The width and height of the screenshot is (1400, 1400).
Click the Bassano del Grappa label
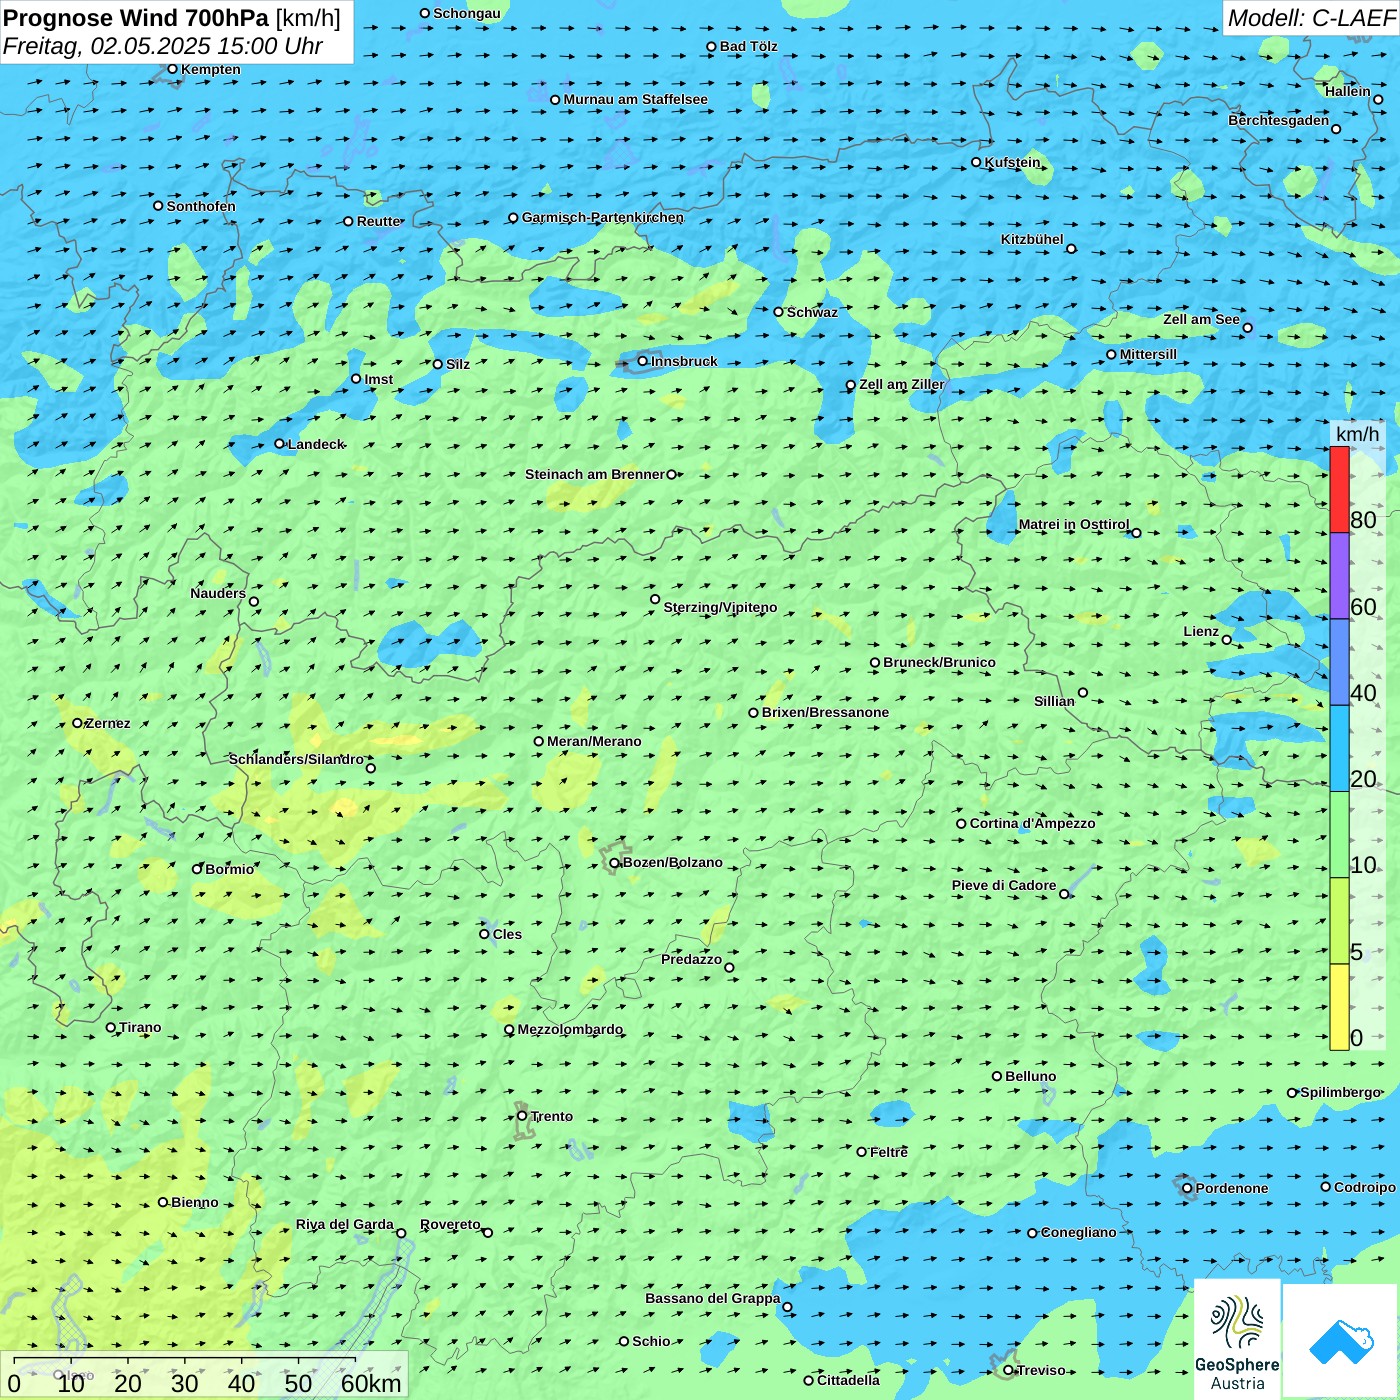(713, 1298)
